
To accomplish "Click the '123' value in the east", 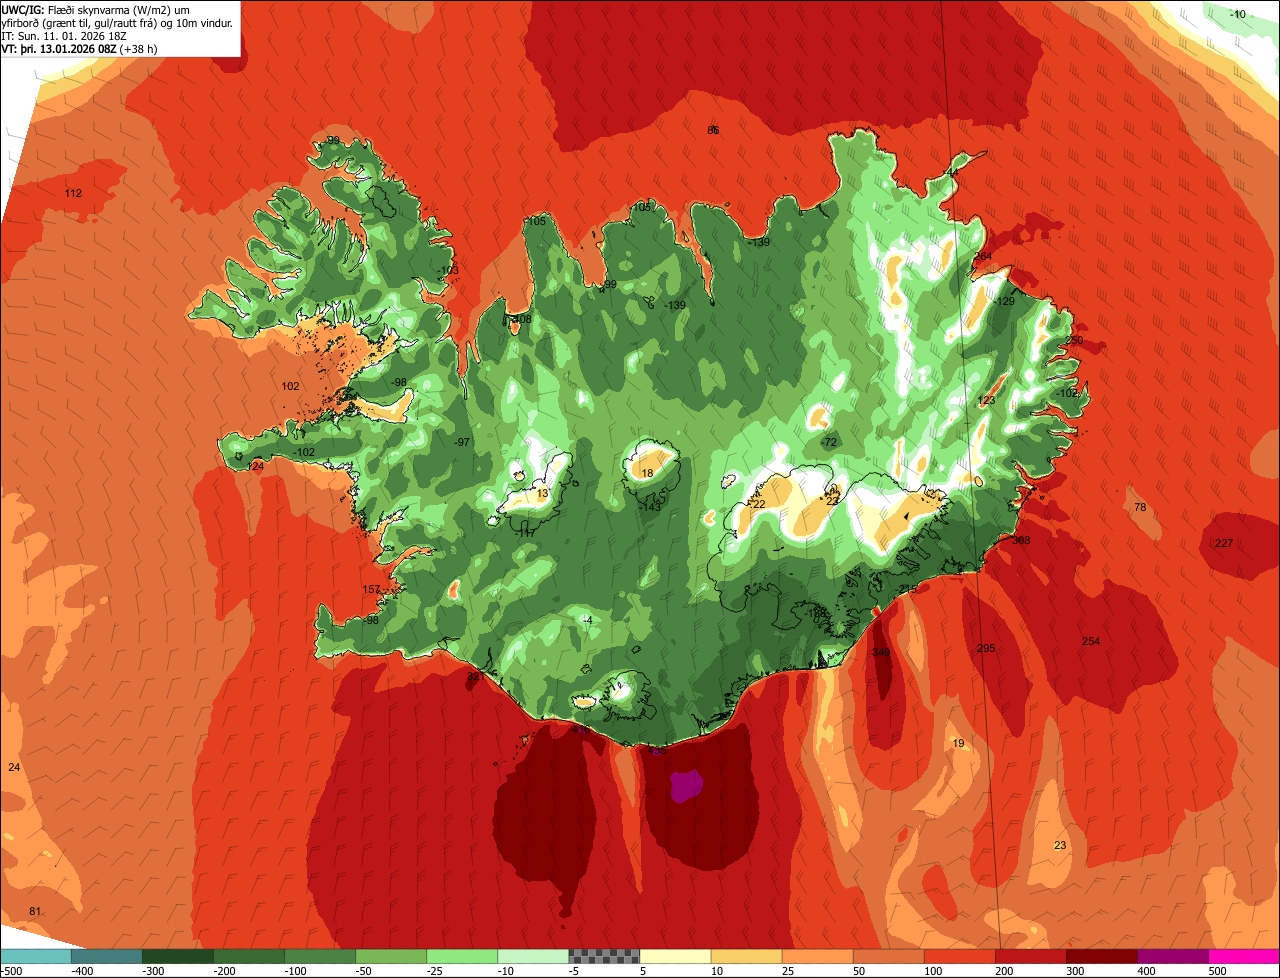I will click(x=986, y=400).
